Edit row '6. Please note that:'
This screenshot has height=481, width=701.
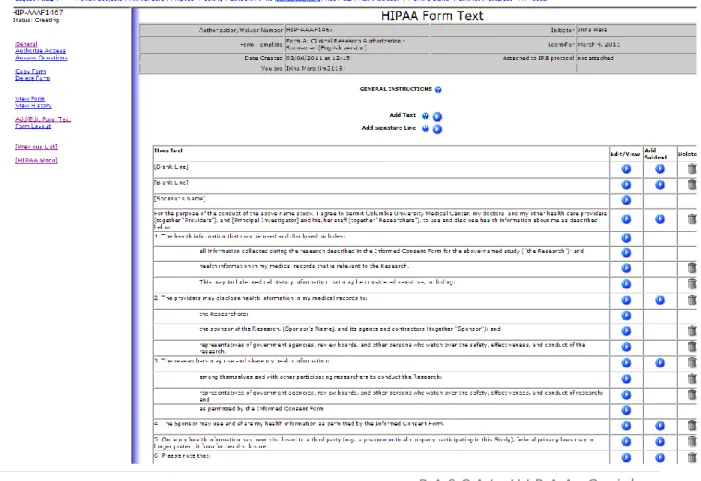(626, 458)
